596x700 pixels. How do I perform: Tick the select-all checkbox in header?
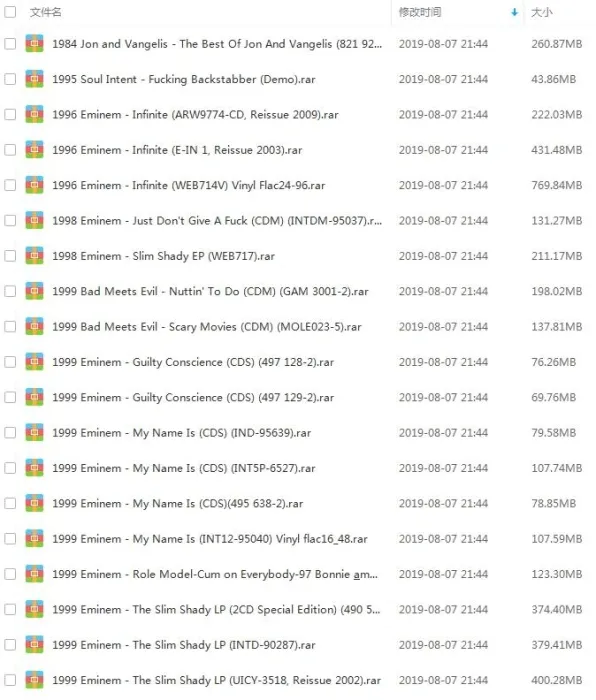click(10, 12)
